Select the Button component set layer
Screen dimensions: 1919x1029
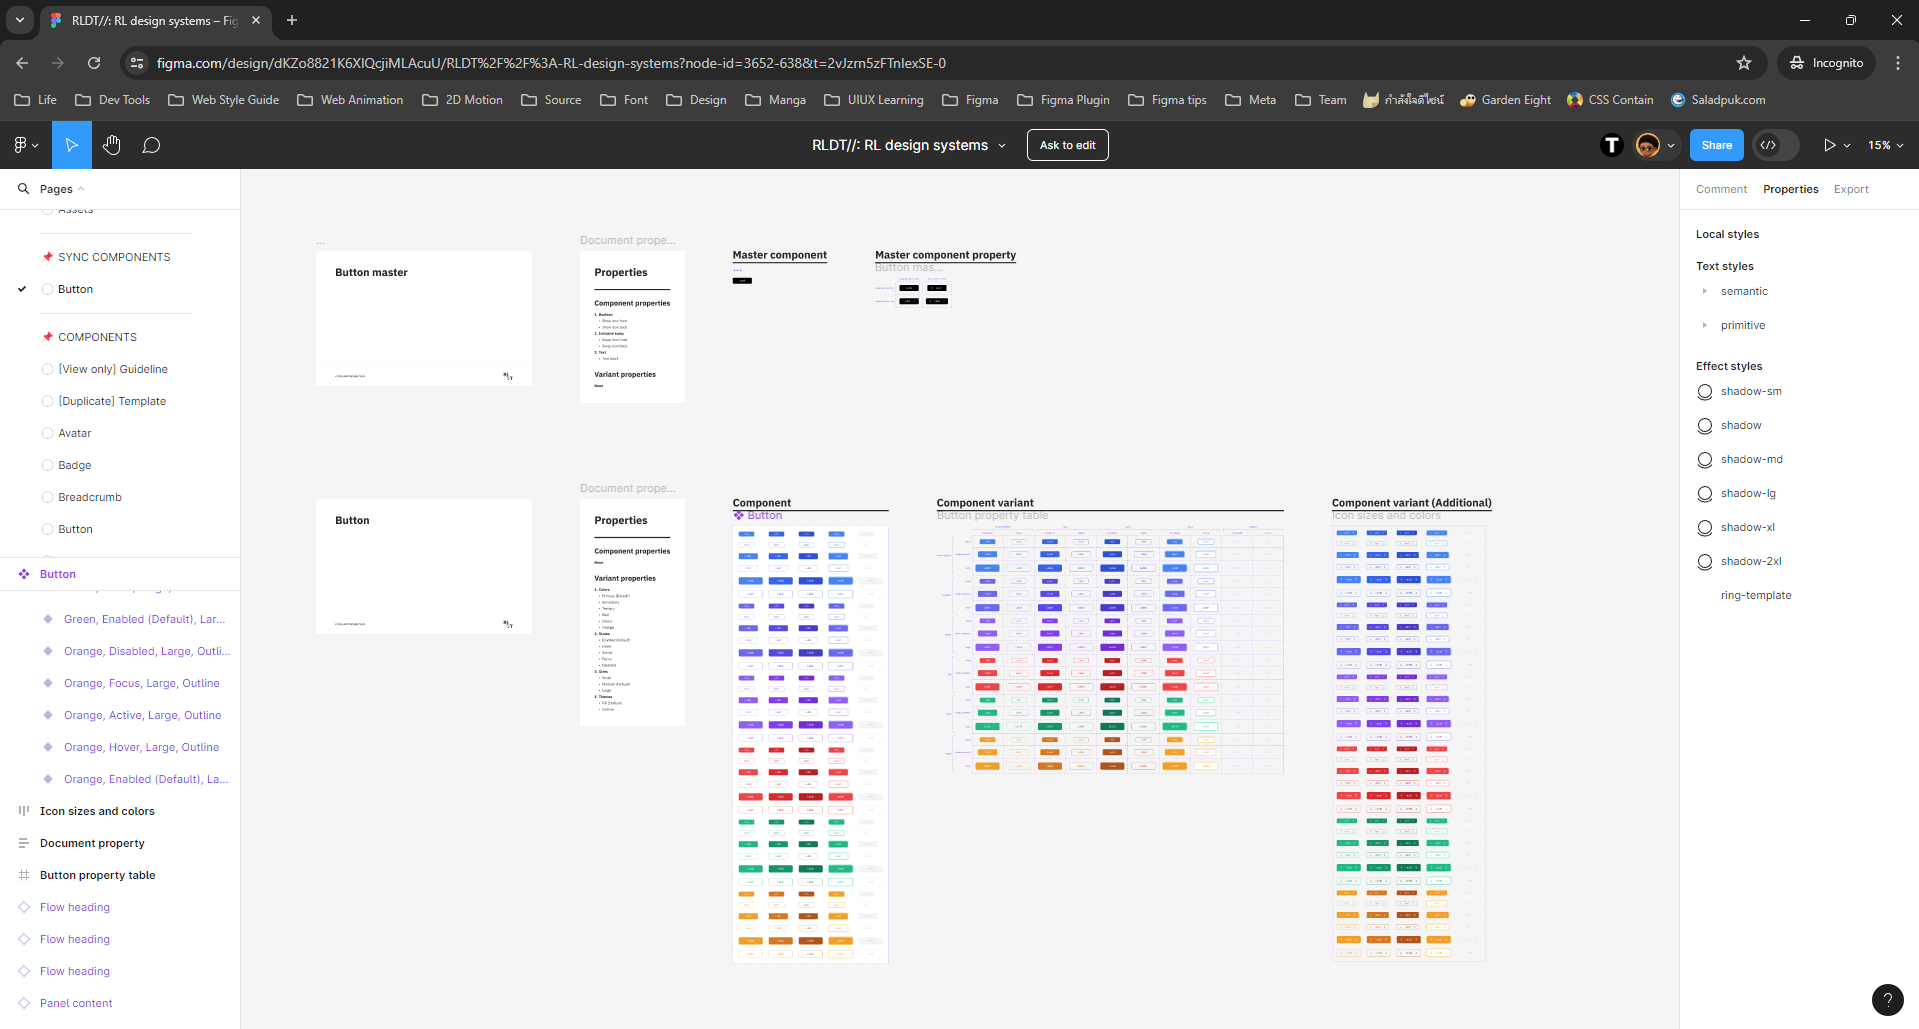pos(58,574)
